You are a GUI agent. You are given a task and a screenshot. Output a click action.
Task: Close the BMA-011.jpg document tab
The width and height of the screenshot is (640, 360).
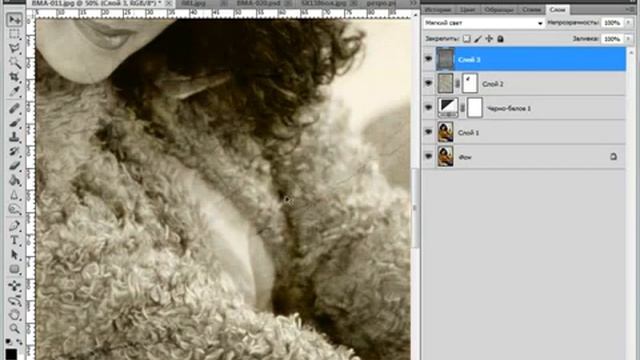tap(169, 3)
